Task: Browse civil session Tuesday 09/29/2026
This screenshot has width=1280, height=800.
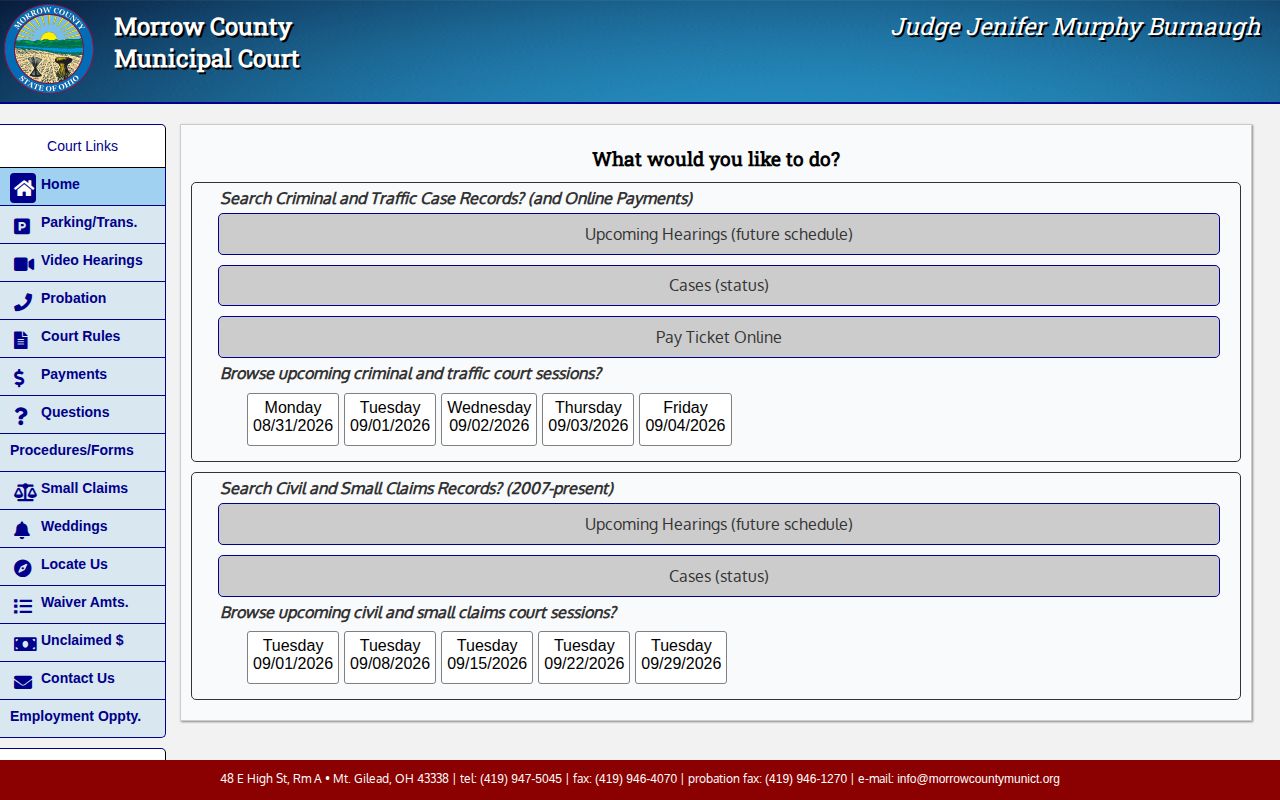Action: (681, 657)
